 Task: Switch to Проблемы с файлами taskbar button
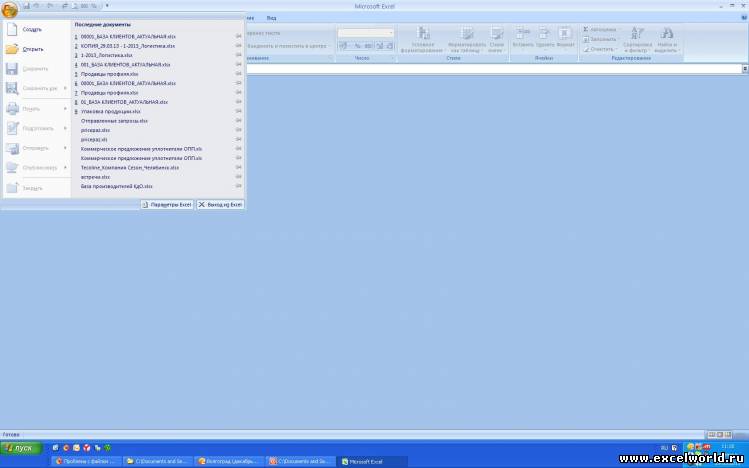click(x=86, y=461)
